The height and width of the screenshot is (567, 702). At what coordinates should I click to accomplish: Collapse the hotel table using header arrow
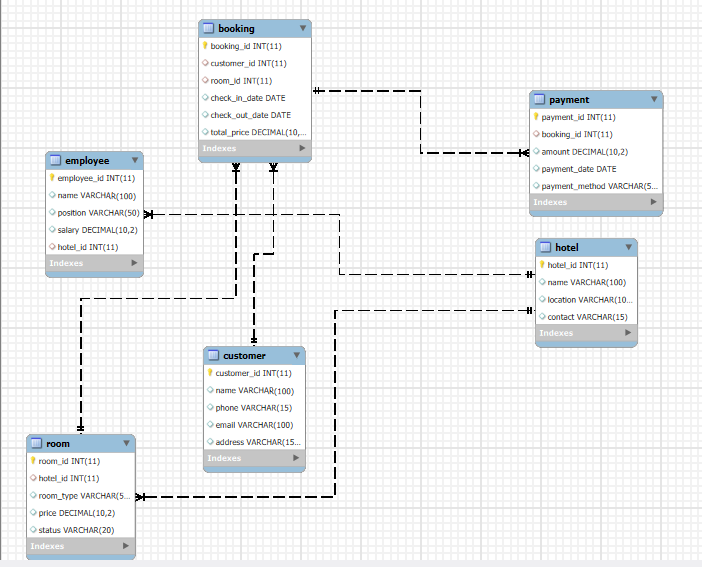(628, 247)
